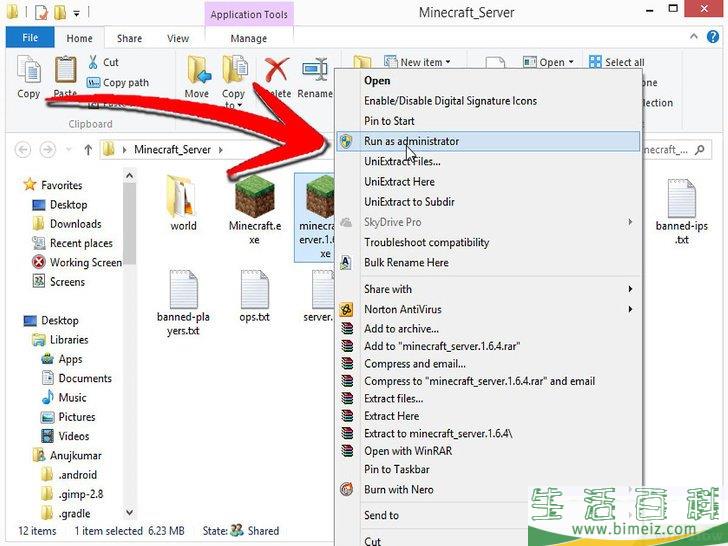Select the ops.txt file icon
Screen dimensions: 728x546
click(254, 289)
